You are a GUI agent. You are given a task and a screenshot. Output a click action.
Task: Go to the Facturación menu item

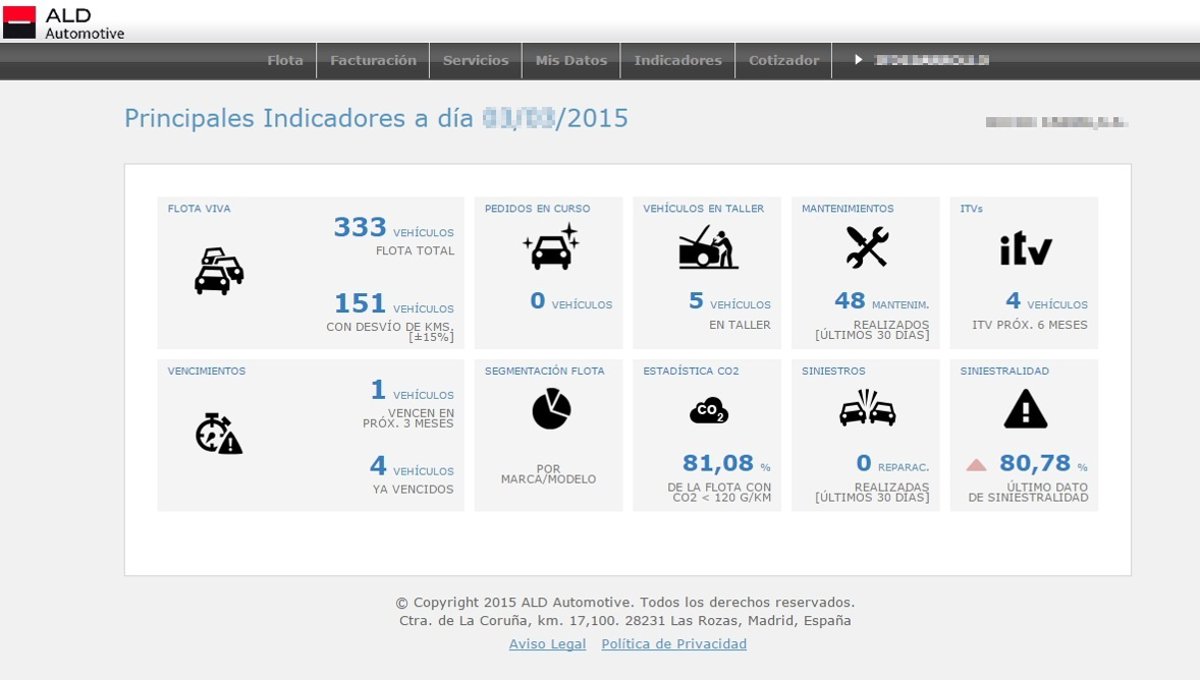(373, 60)
